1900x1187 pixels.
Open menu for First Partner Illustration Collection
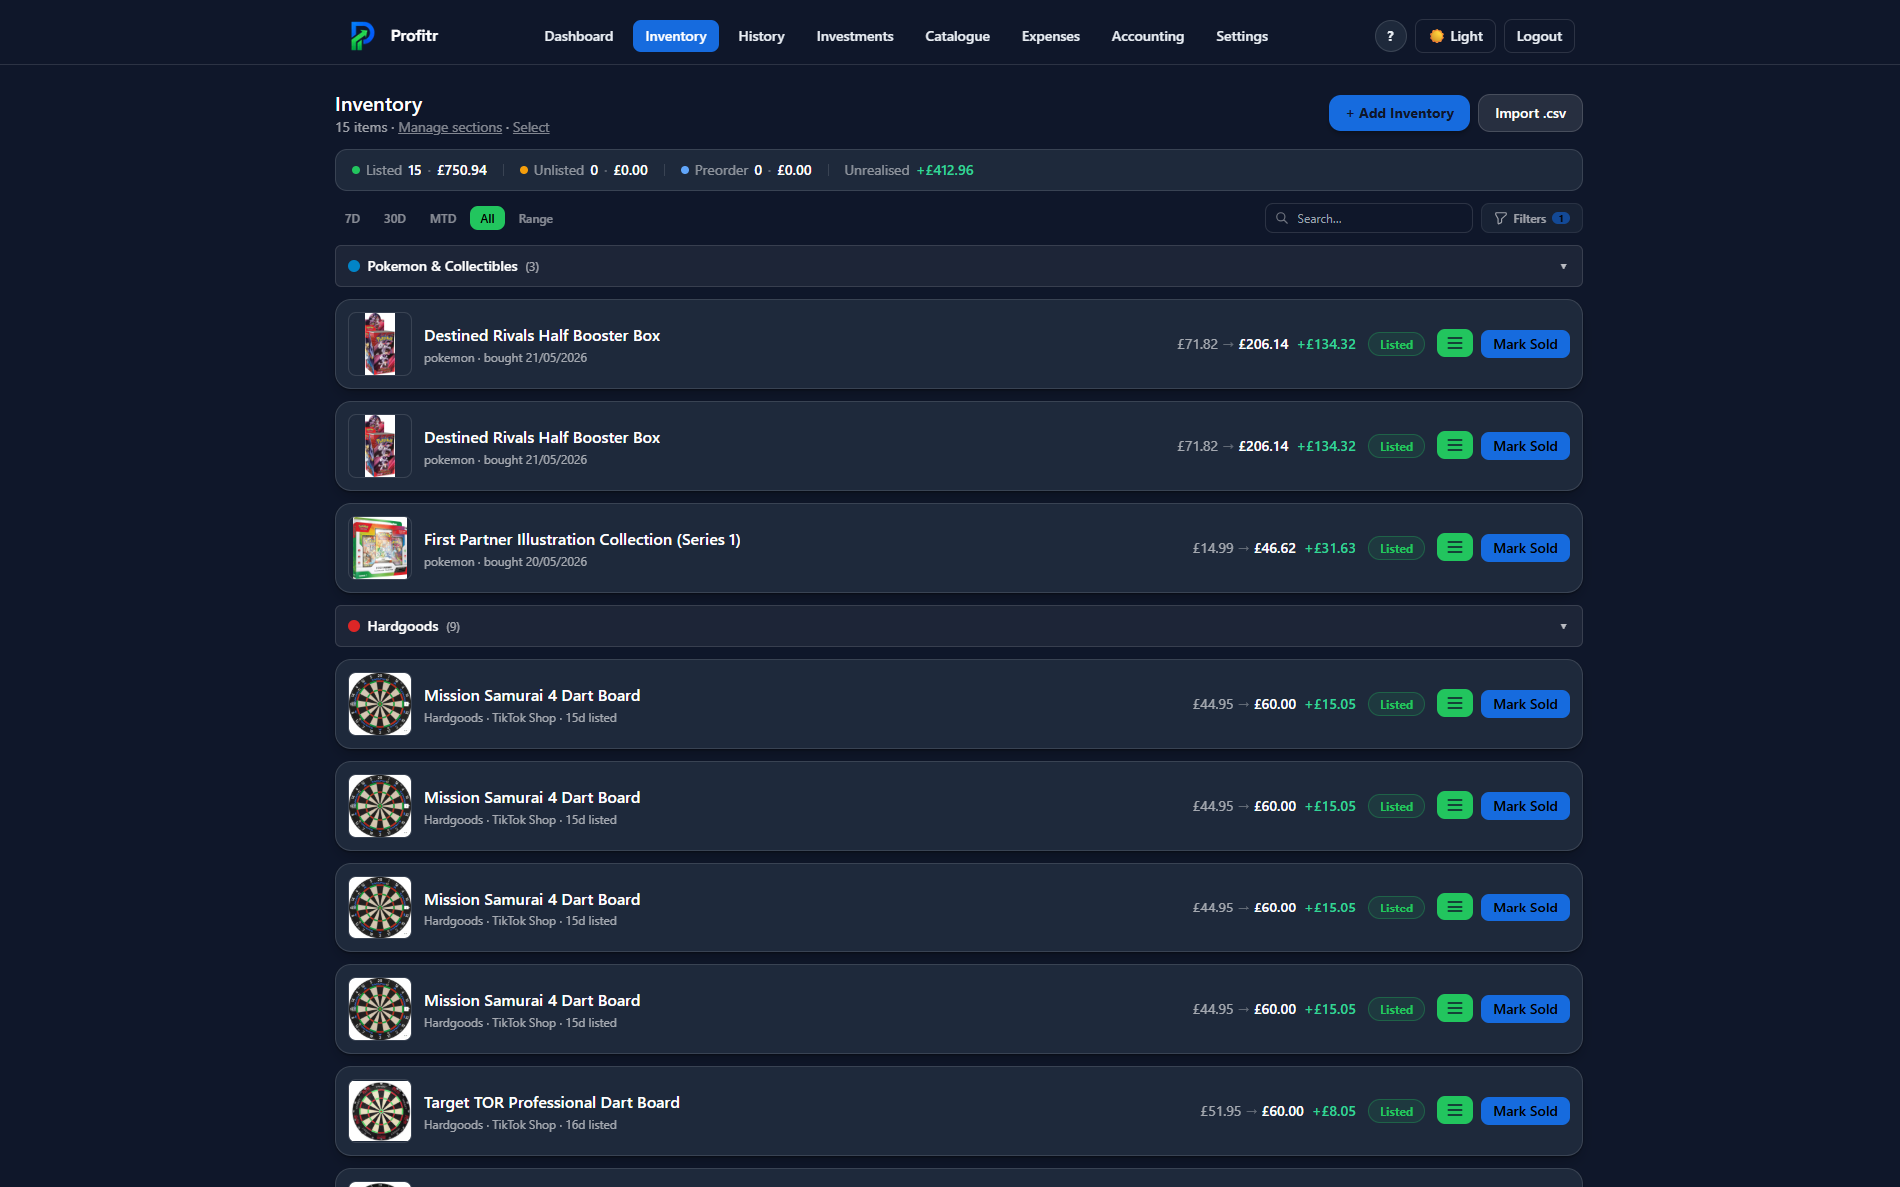click(x=1454, y=548)
